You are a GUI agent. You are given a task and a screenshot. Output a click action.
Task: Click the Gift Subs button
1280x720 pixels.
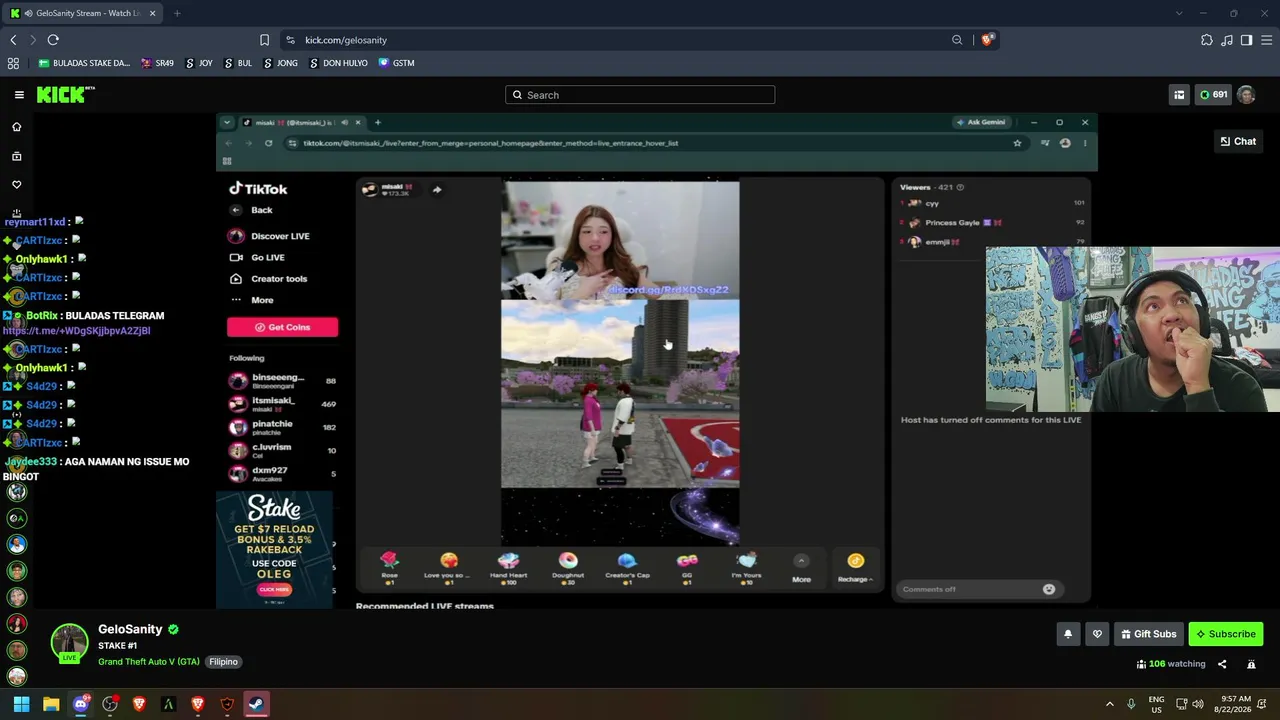(1149, 634)
